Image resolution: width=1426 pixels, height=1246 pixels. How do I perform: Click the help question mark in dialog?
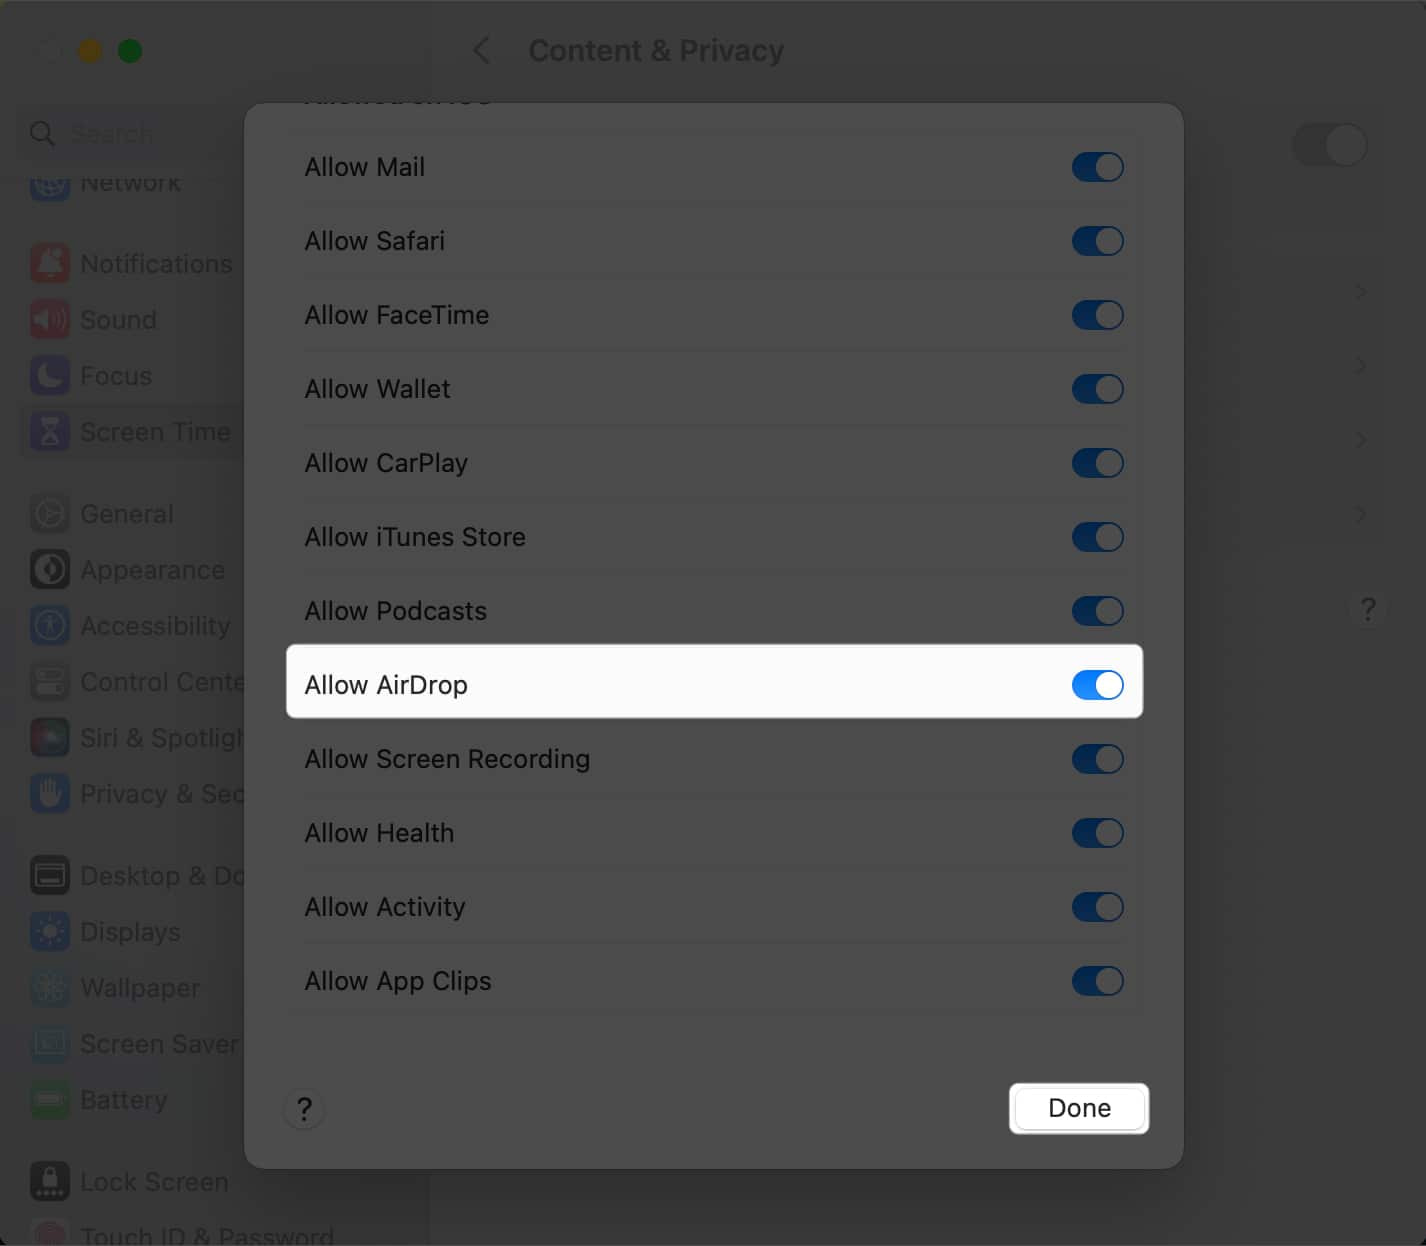coord(304,1108)
